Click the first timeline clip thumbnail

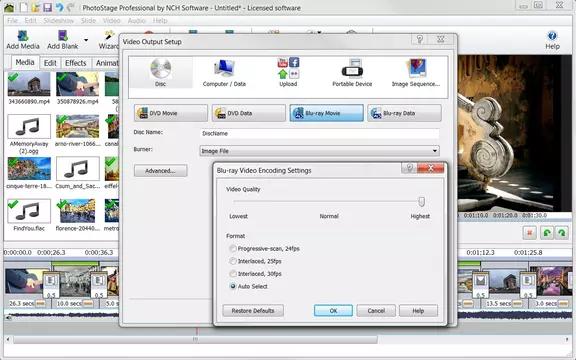(24, 281)
